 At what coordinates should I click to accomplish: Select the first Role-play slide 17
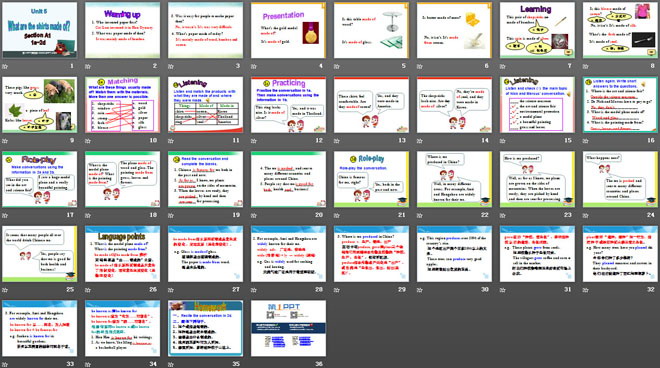[x=40, y=179]
